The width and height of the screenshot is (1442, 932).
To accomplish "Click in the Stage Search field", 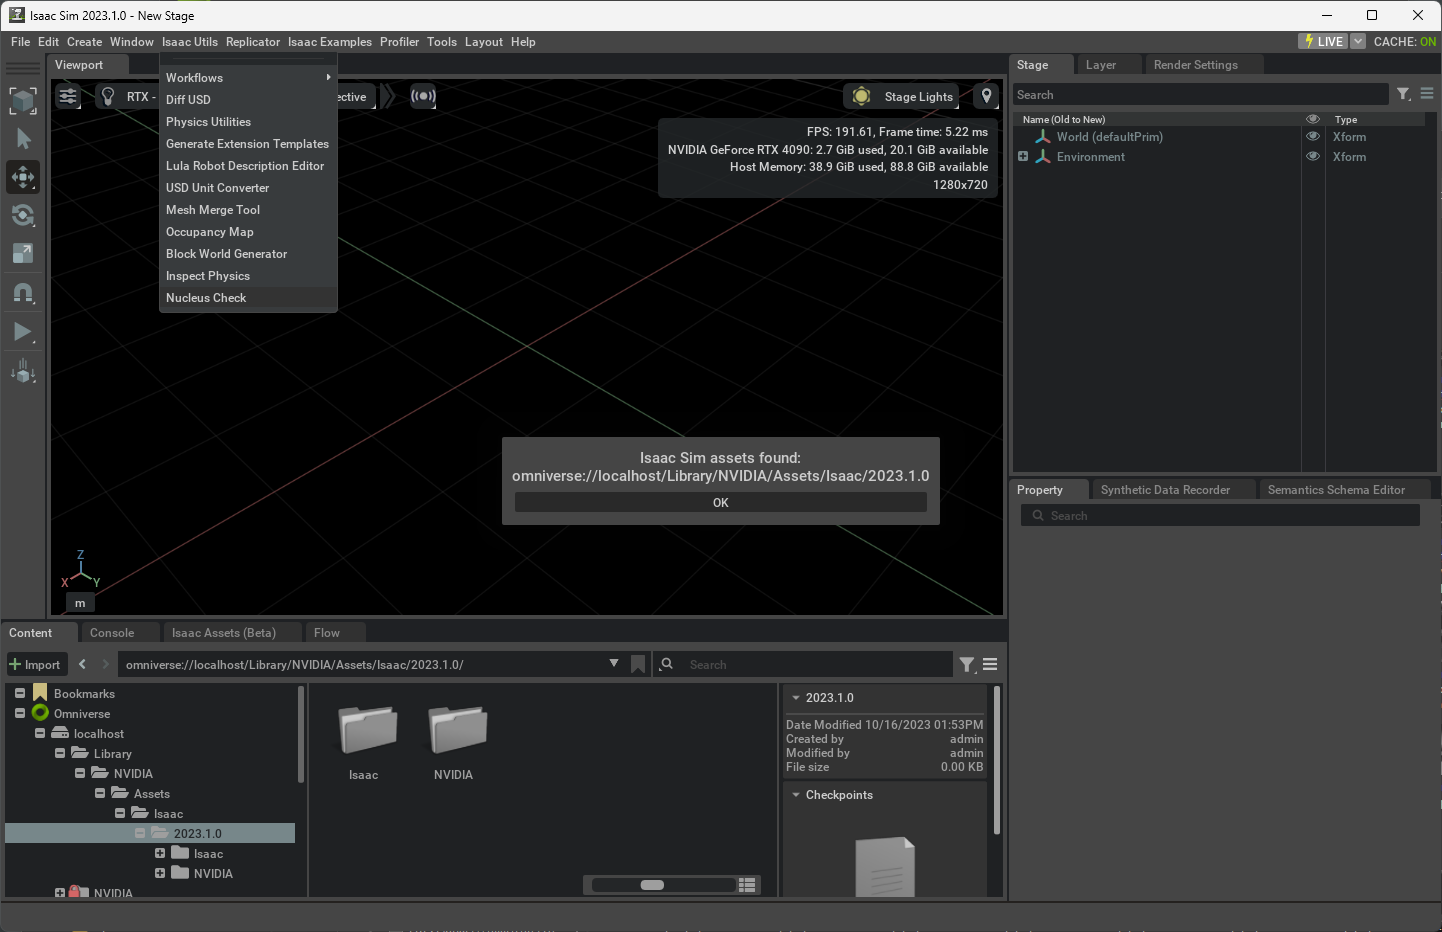I will coord(1200,95).
